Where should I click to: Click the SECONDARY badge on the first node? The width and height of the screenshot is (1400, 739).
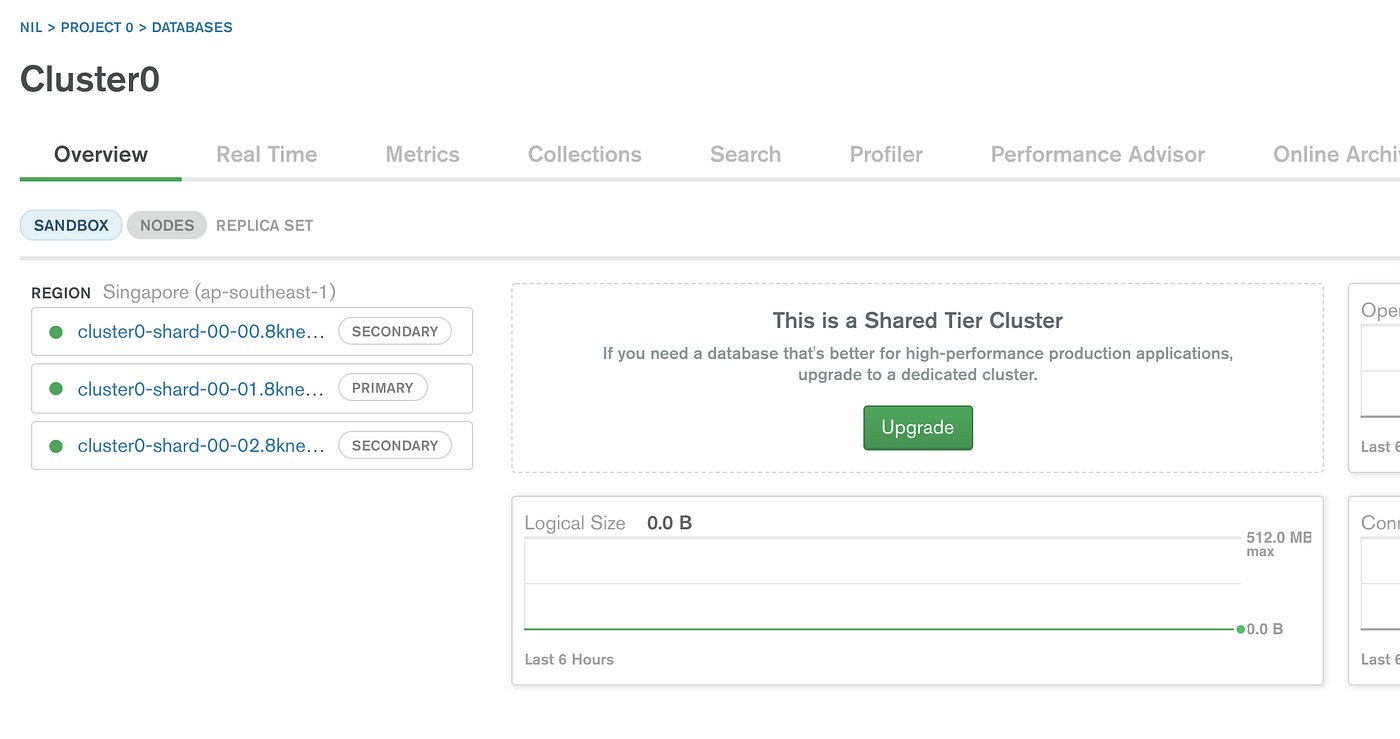click(x=395, y=331)
